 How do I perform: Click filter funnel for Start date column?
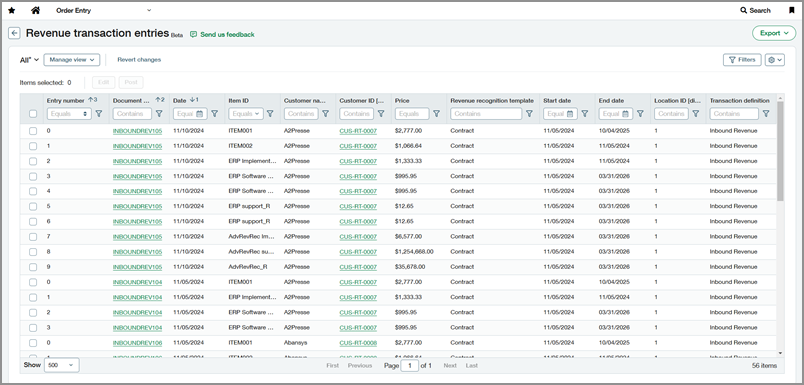point(585,114)
